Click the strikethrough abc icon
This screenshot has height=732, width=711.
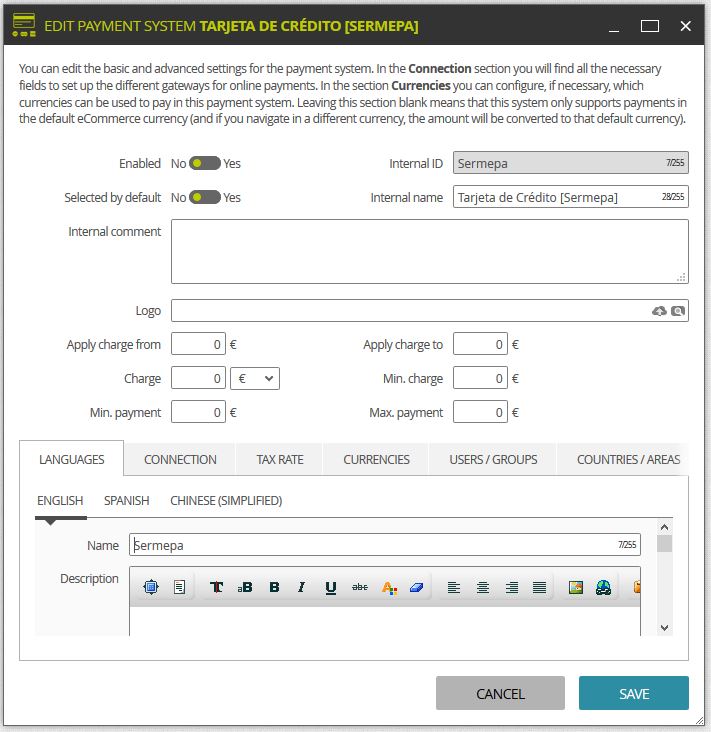(x=359, y=587)
